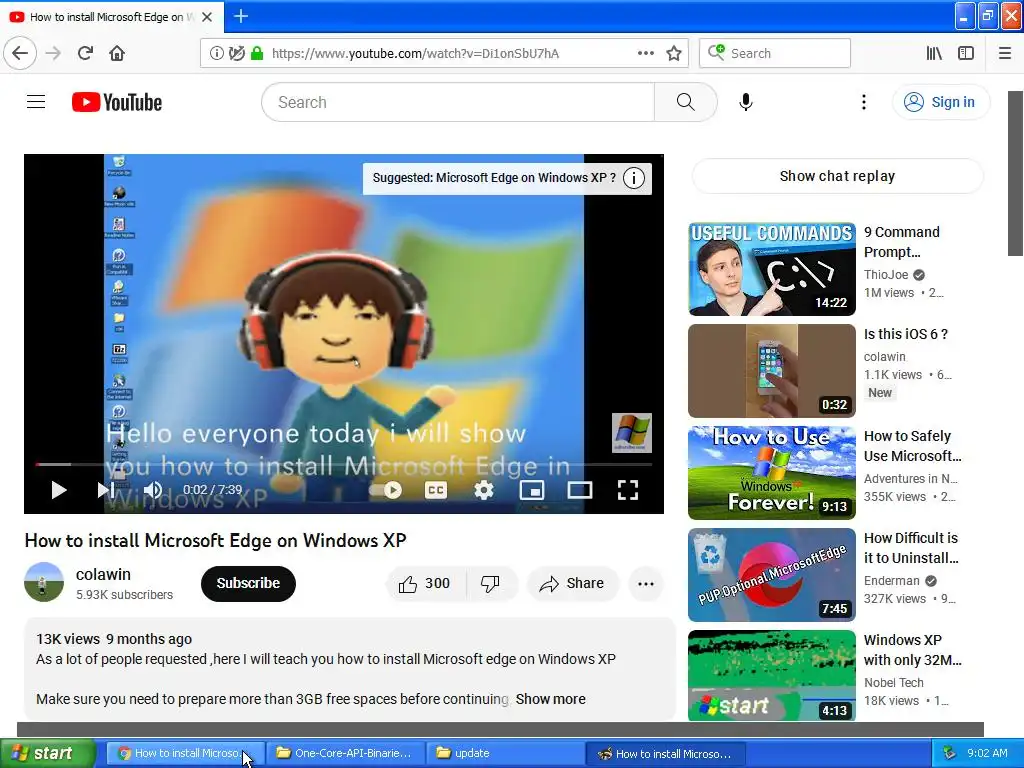The width and height of the screenshot is (1024, 768).
Task: Show chat replay
Action: coord(837,176)
